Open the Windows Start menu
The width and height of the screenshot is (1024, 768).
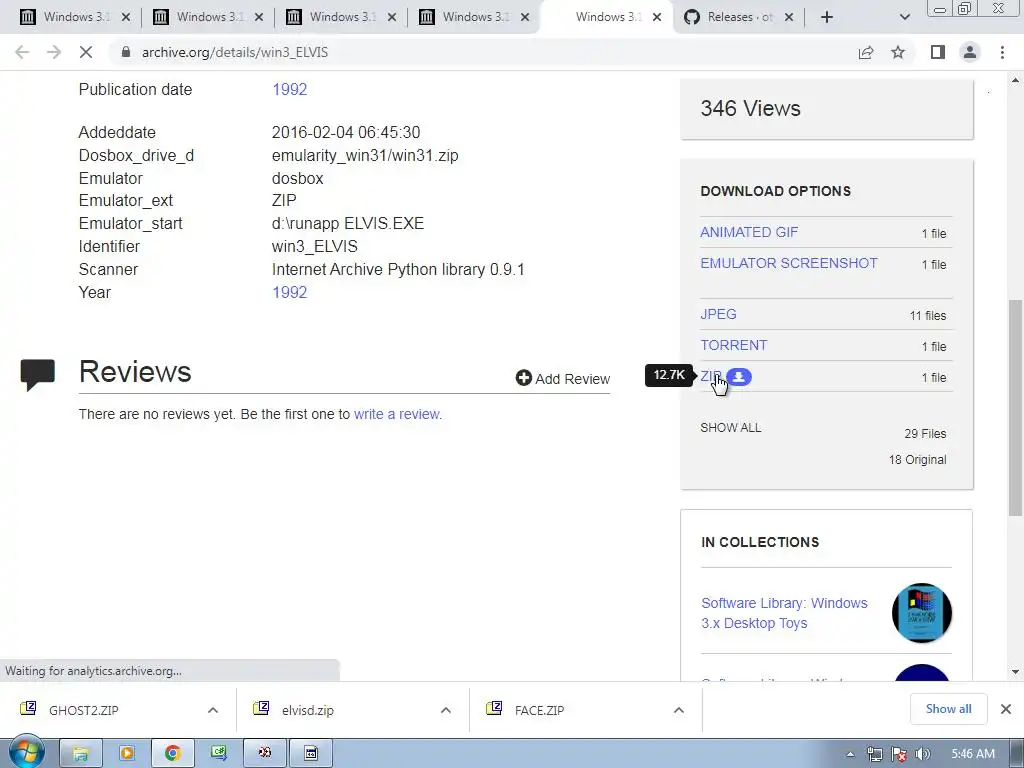[x=26, y=753]
